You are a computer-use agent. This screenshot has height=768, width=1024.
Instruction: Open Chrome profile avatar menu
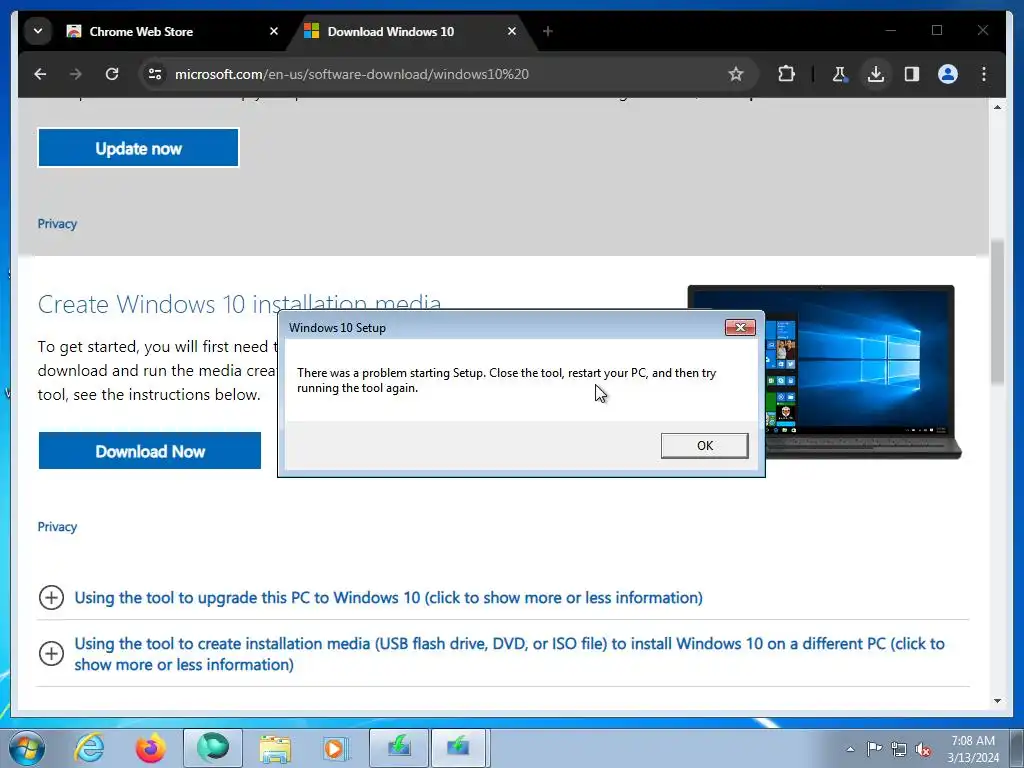point(948,74)
